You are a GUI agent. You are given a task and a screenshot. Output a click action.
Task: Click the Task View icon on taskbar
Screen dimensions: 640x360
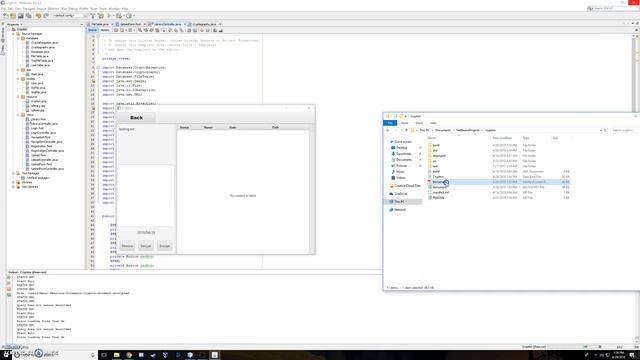click(104, 355)
